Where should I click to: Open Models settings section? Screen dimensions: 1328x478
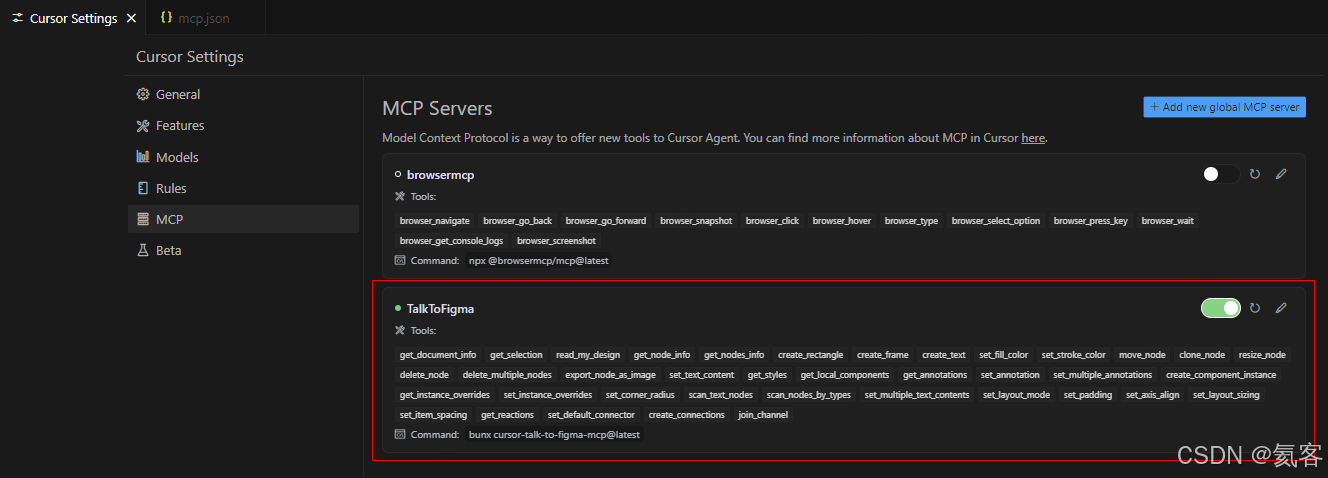[243, 157]
